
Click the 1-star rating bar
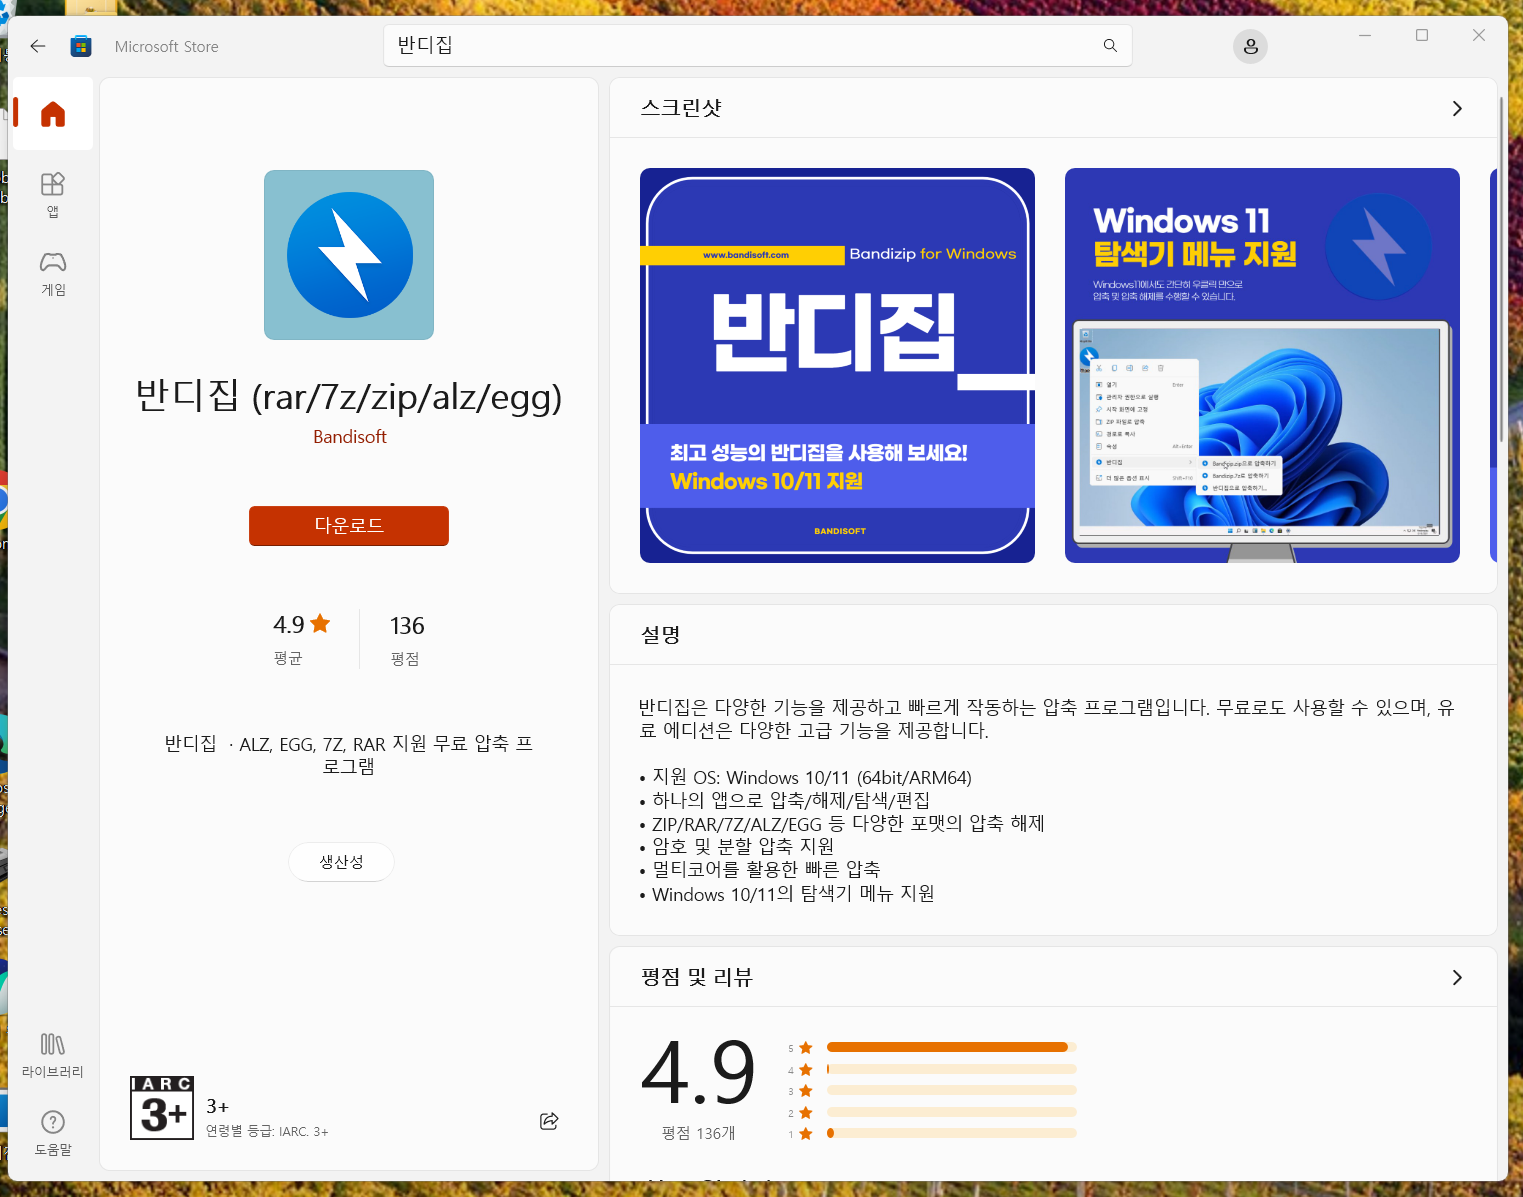pyautogui.click(x=951, y=1133)
